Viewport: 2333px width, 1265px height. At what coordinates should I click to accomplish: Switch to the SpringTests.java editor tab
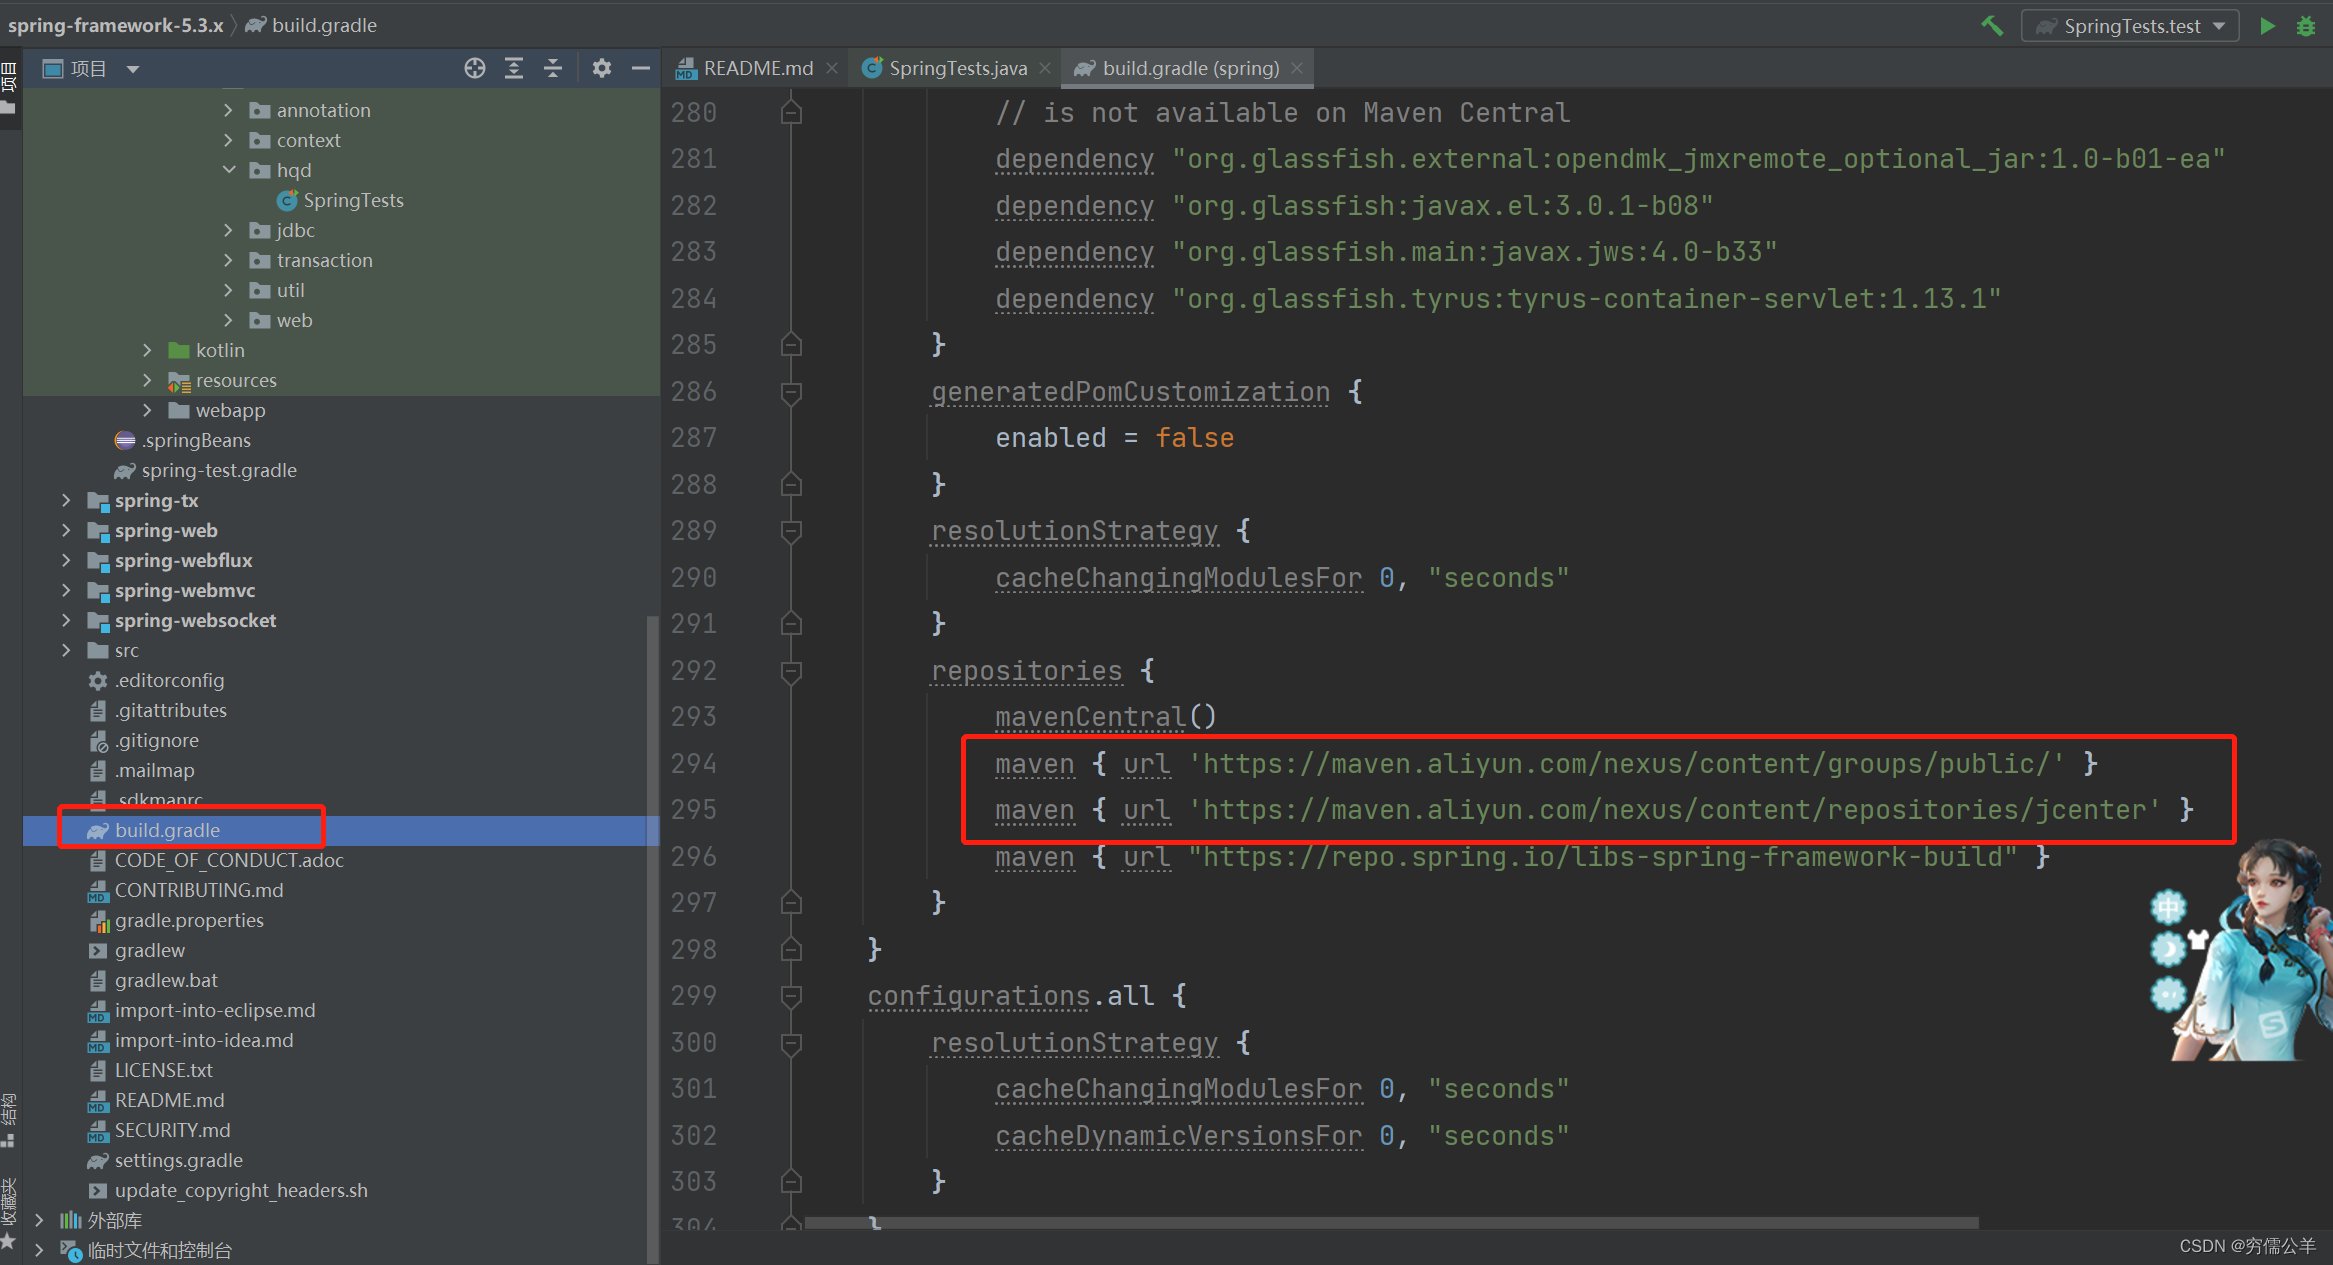957,68
